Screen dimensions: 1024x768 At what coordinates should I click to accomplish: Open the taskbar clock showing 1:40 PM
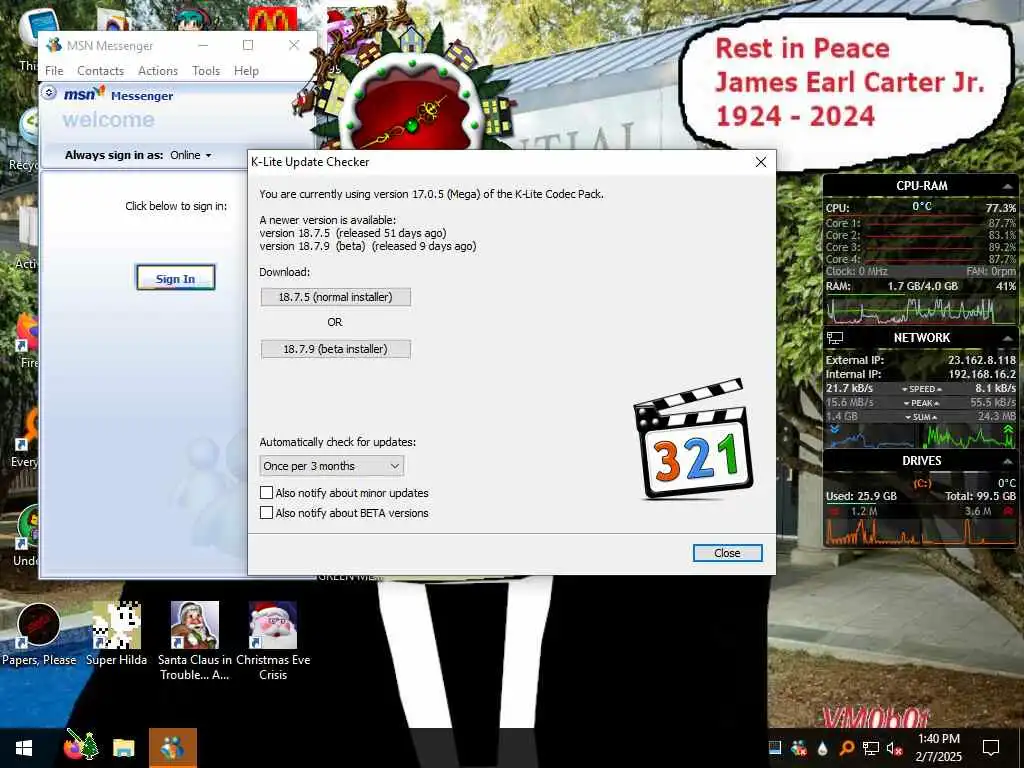(938, 748)
